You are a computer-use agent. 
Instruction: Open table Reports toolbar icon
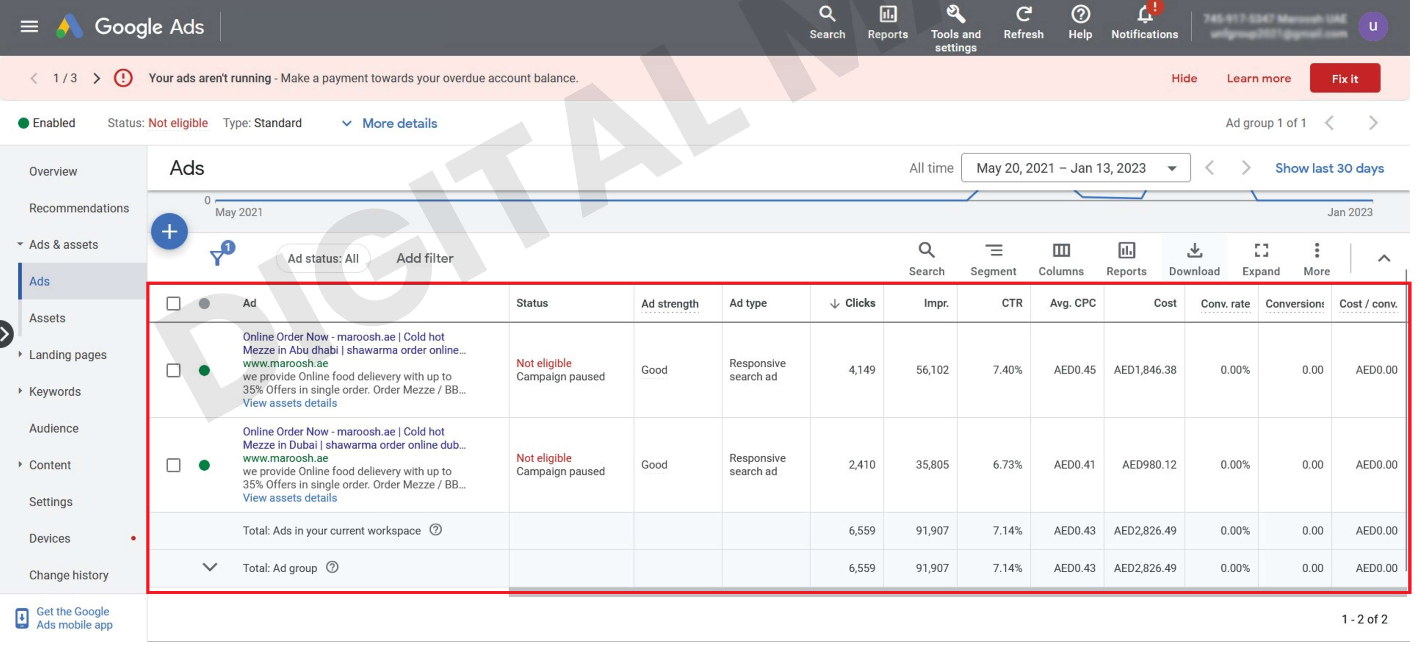pos(1126,259)
